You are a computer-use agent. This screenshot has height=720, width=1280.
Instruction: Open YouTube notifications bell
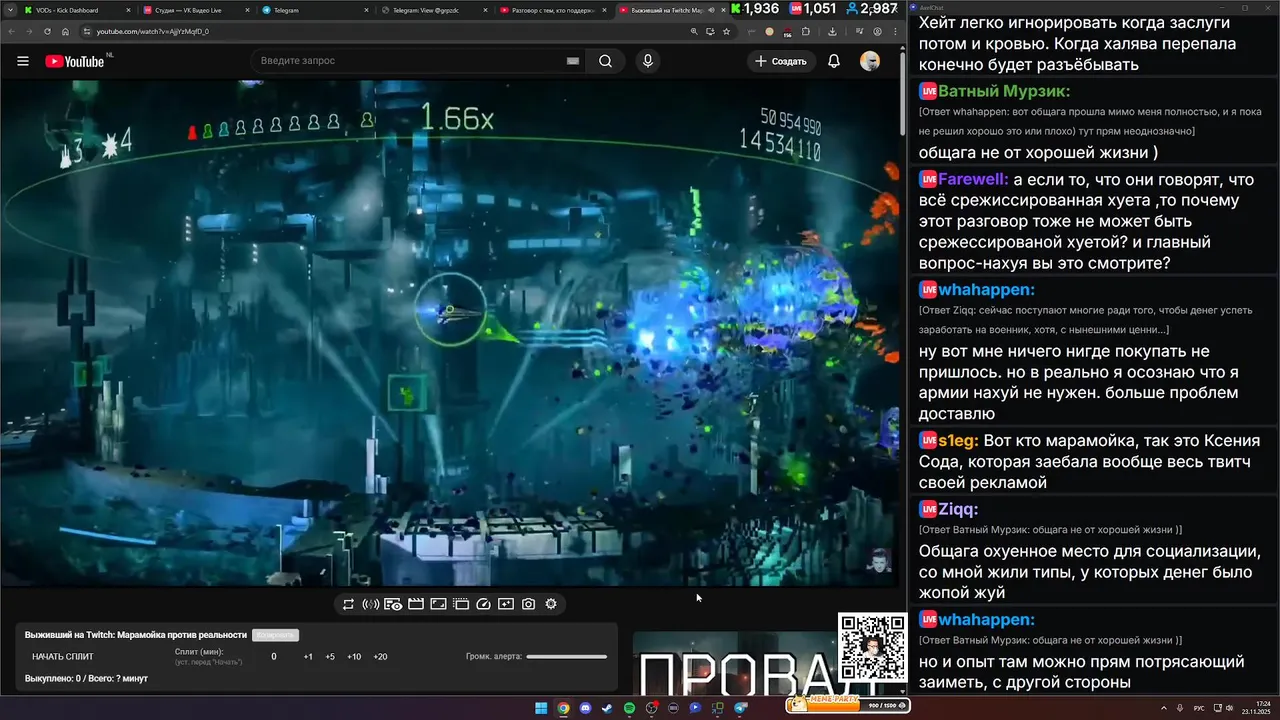pyautogui.click(x=834, y=61)
